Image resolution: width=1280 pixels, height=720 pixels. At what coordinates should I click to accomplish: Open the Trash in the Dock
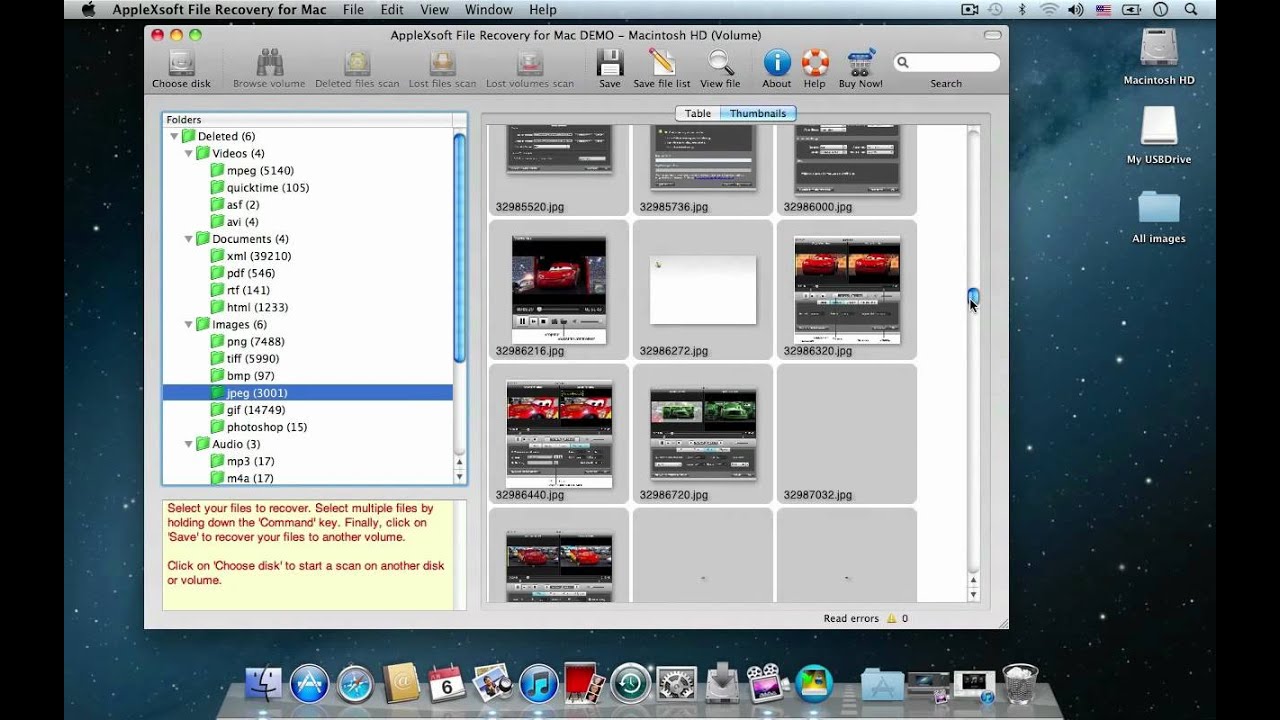[1020, 684]
